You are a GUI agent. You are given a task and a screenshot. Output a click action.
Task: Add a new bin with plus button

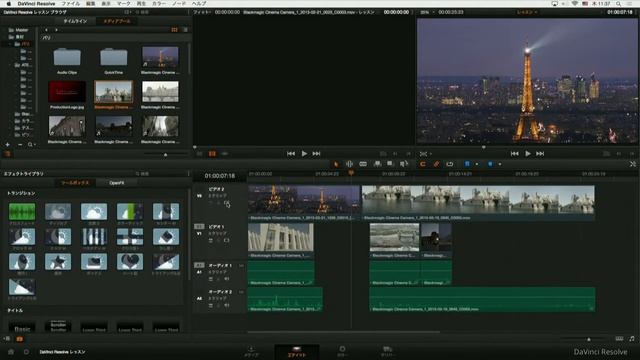click(x=7, y=144)
